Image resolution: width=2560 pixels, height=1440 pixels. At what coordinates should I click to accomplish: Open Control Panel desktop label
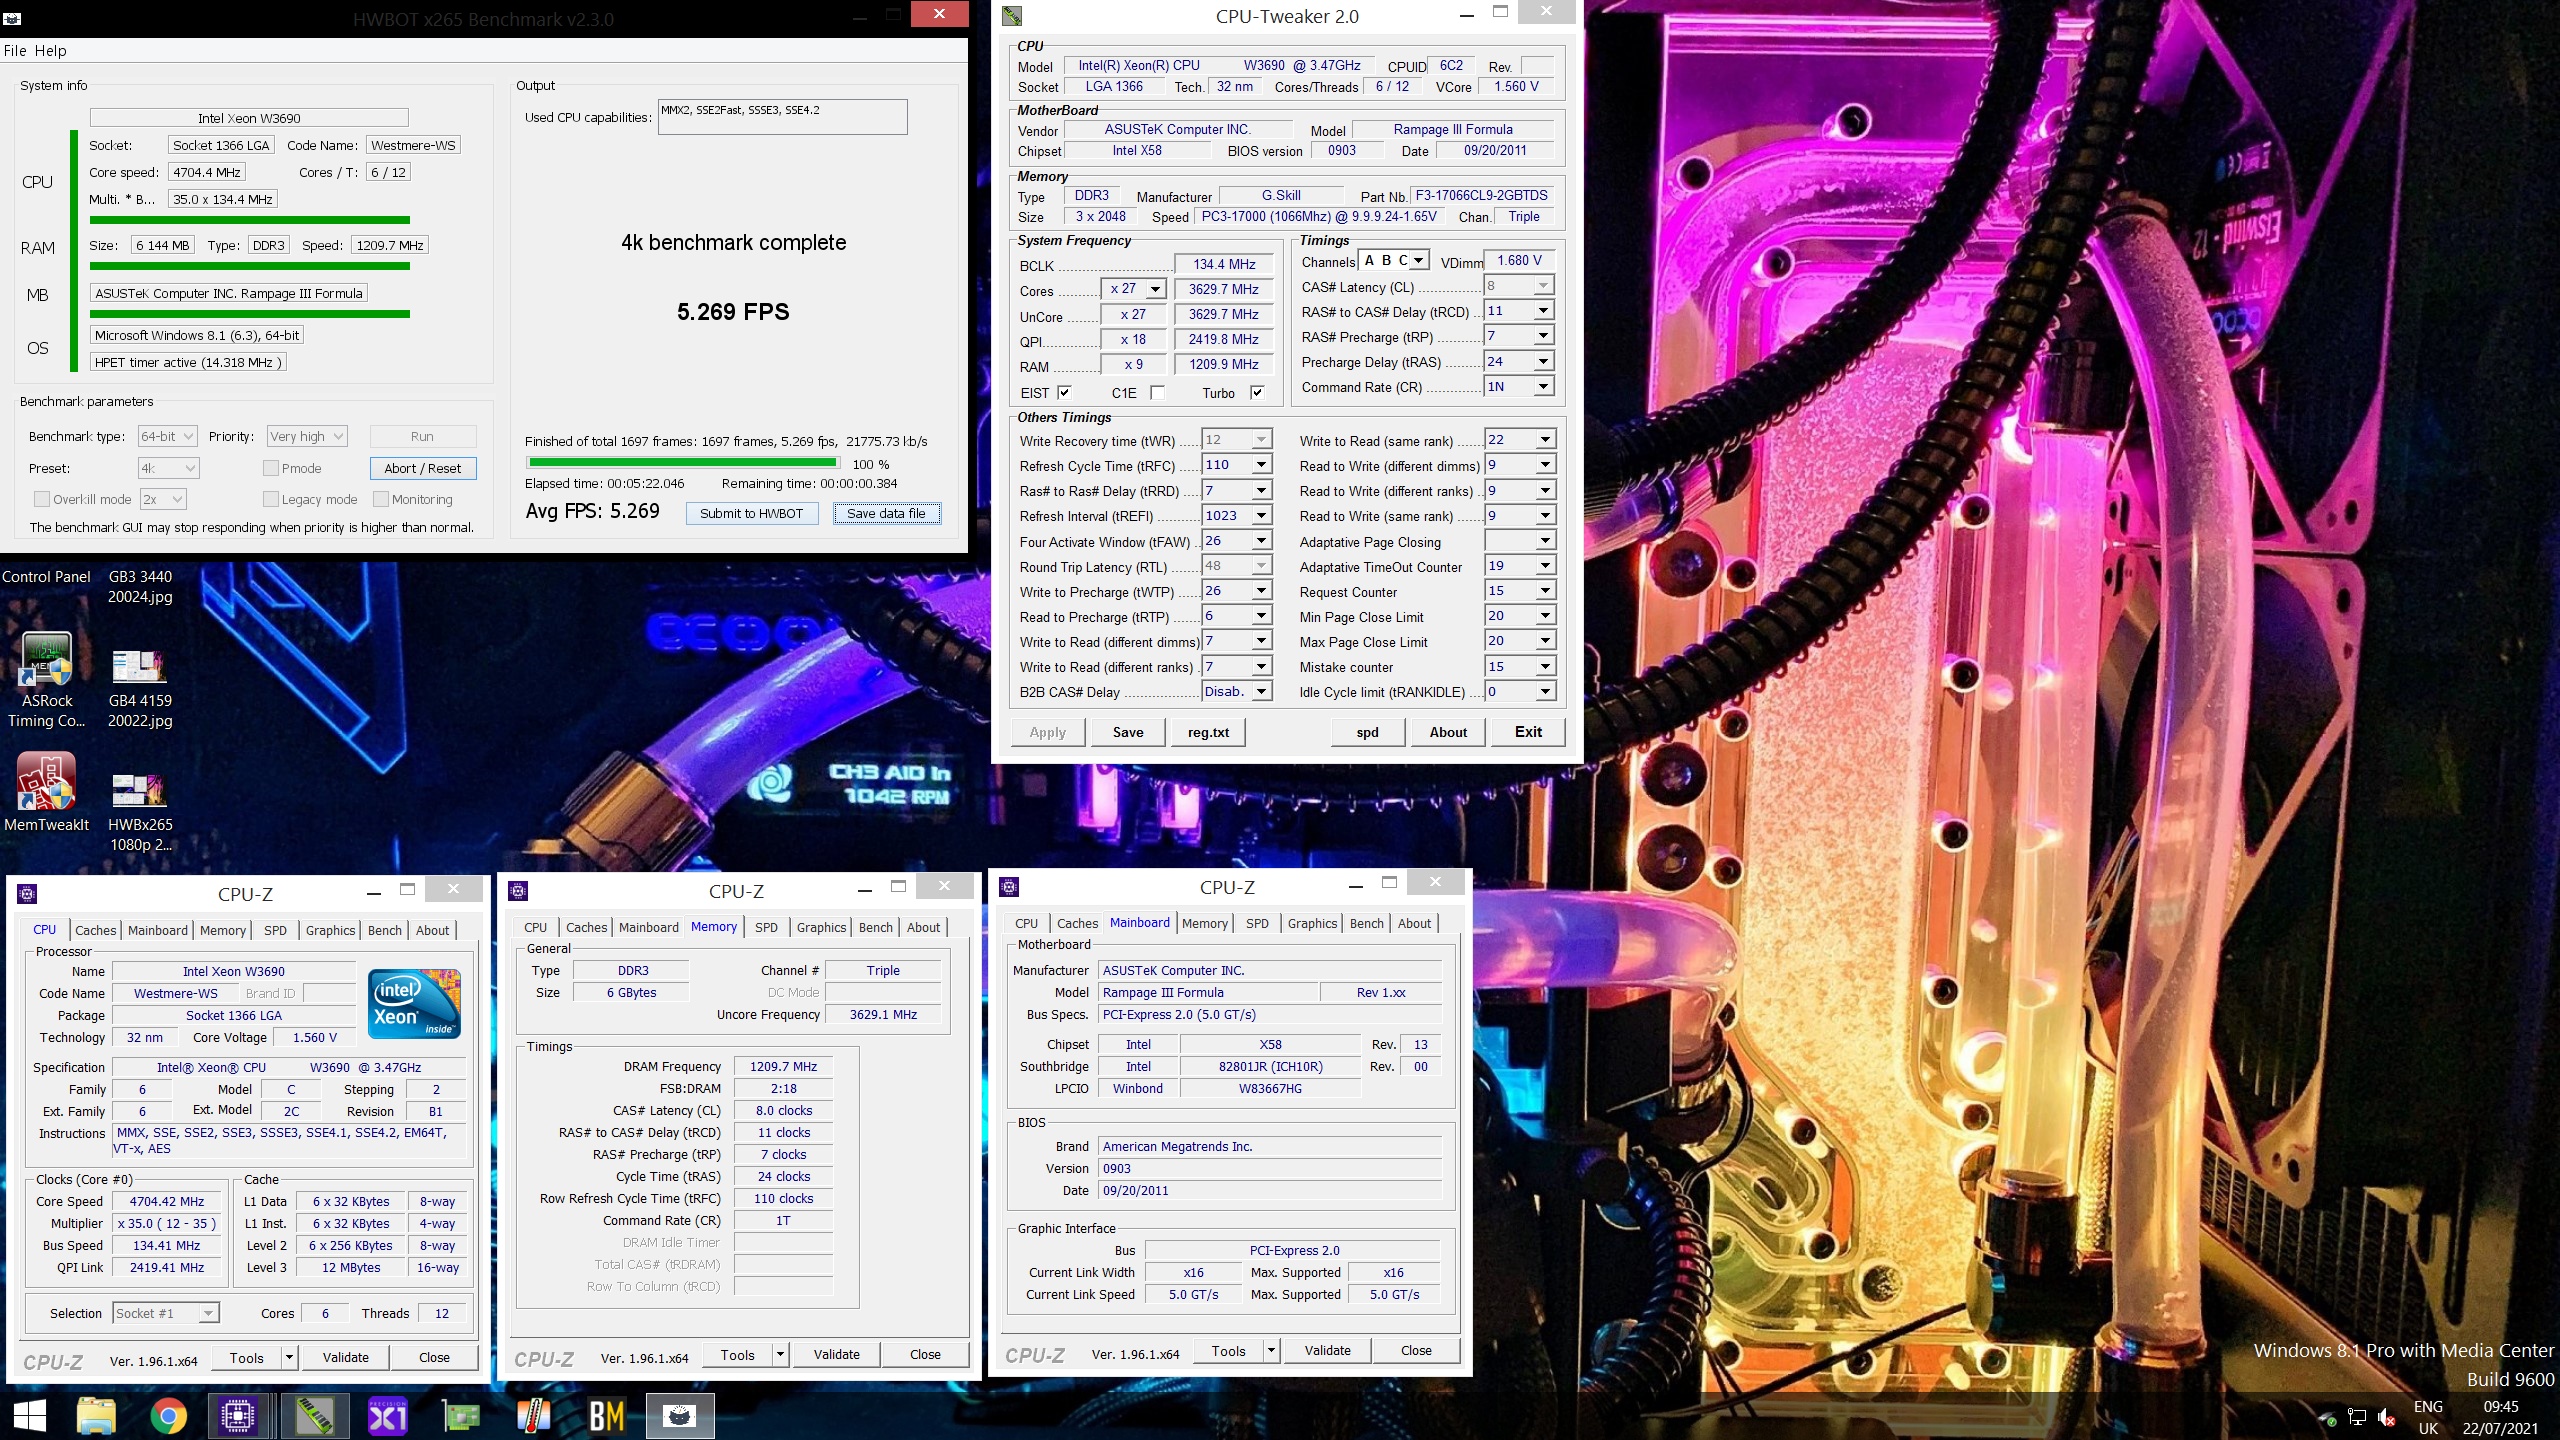coord(46,577)
